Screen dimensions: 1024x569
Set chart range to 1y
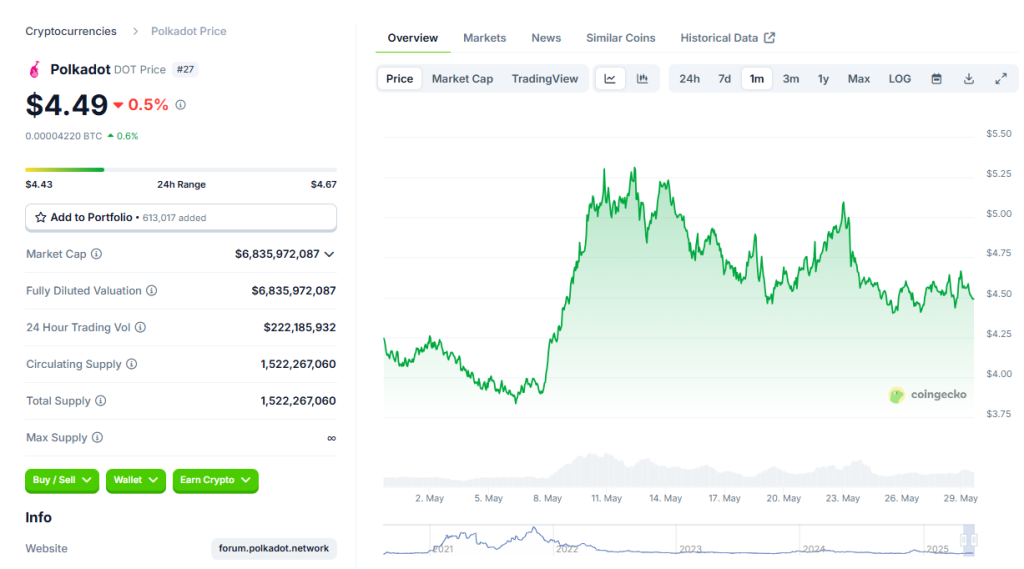[x=824, y=78]
